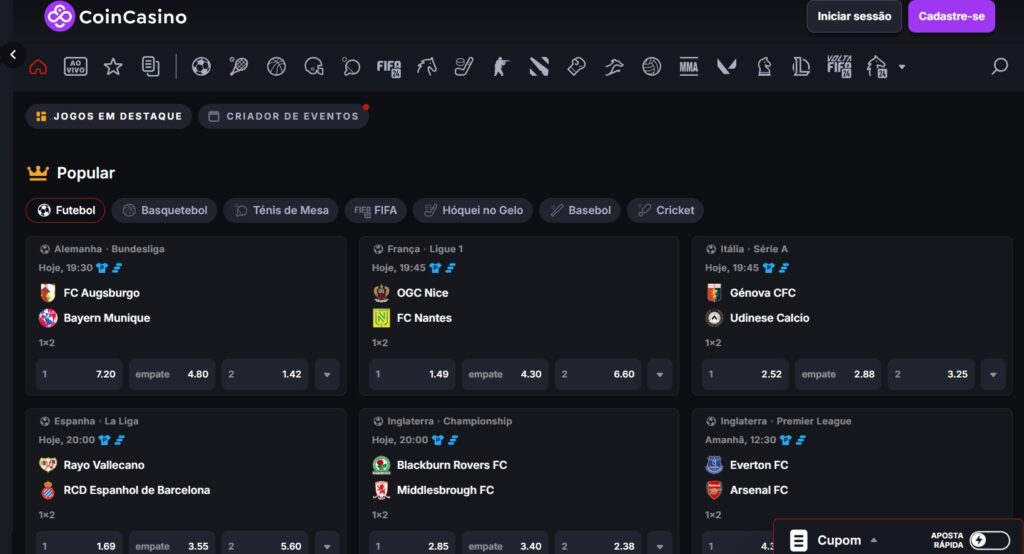The height and width of the screenshot is (554, 1024).
Task: Switch to the Ténis de Mesa tab
Action: (x=281, y=210)
